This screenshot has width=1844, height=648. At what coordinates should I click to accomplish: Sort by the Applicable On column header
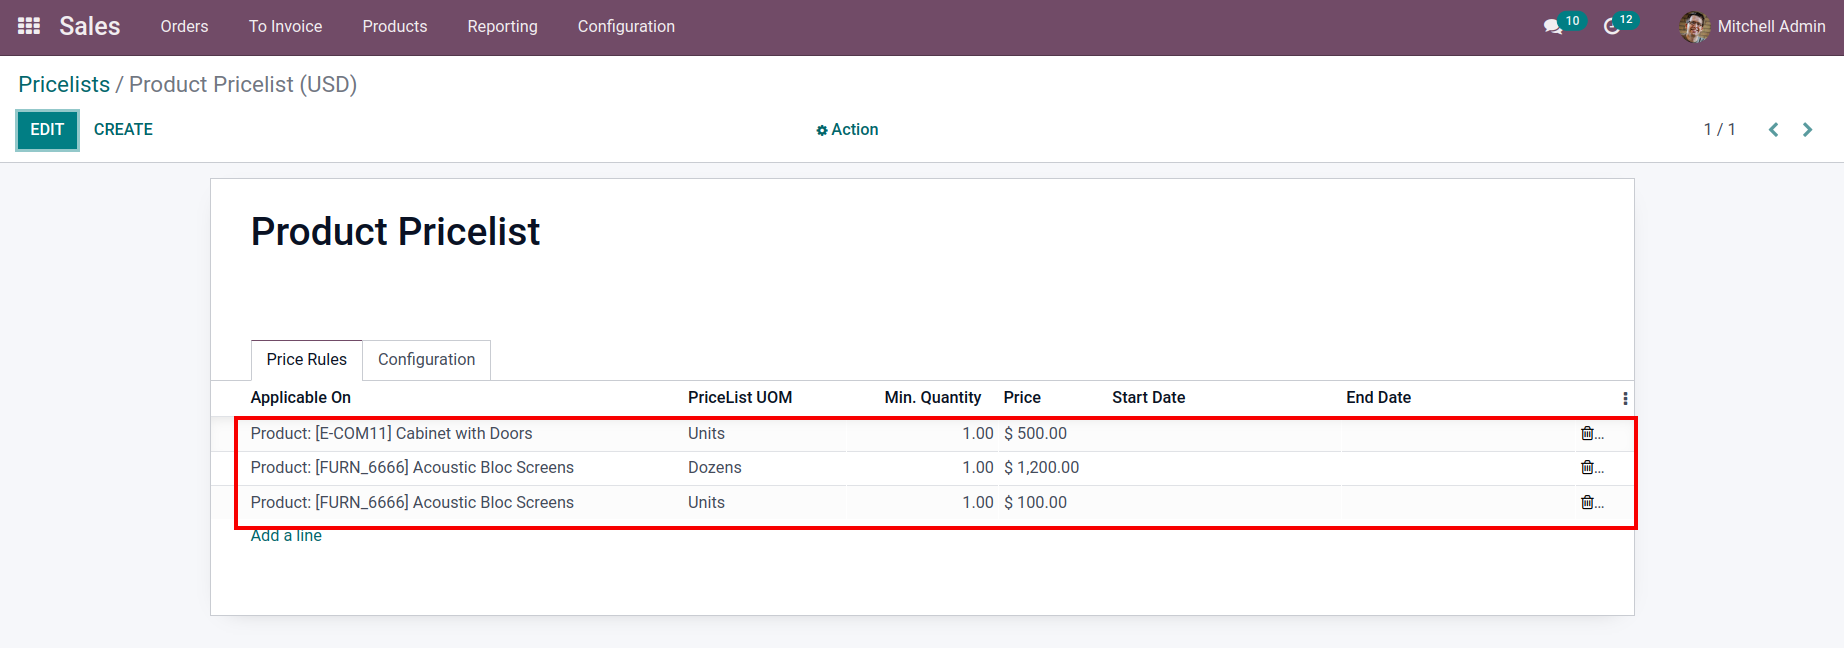[x=301, y=398]
